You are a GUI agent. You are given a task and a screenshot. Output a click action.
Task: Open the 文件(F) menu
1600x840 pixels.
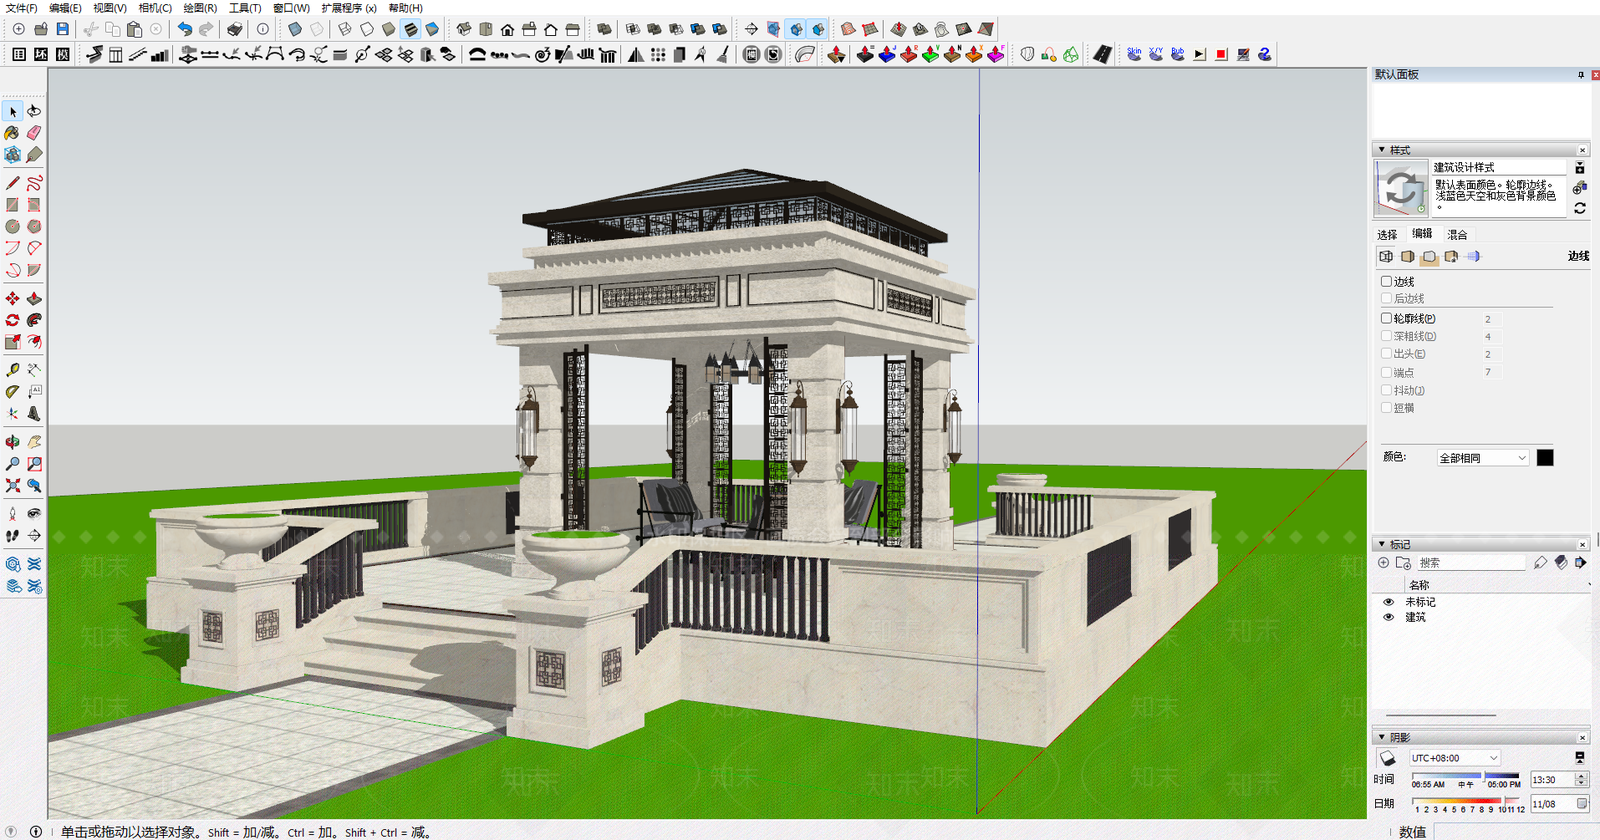click(21, 8)
